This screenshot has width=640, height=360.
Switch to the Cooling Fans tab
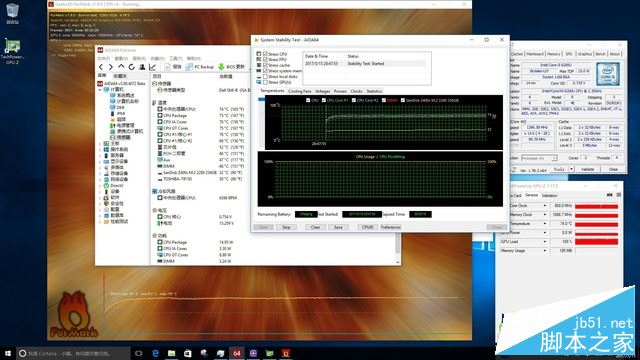[x=300, y=91]
